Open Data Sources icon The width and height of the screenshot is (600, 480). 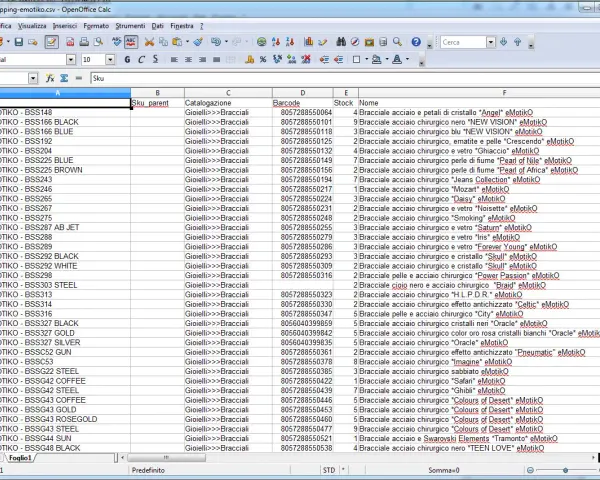pyautogui.click(x=383, y=42)
